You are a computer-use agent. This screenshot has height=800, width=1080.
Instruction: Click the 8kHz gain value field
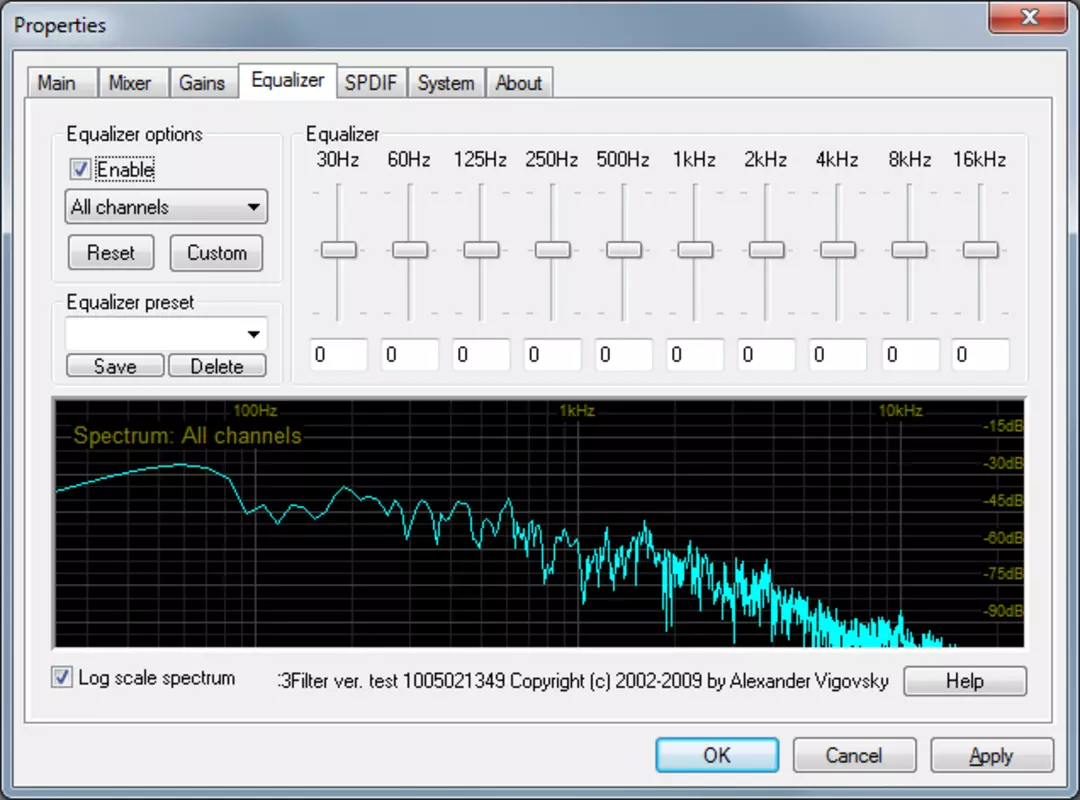point(911,355)
